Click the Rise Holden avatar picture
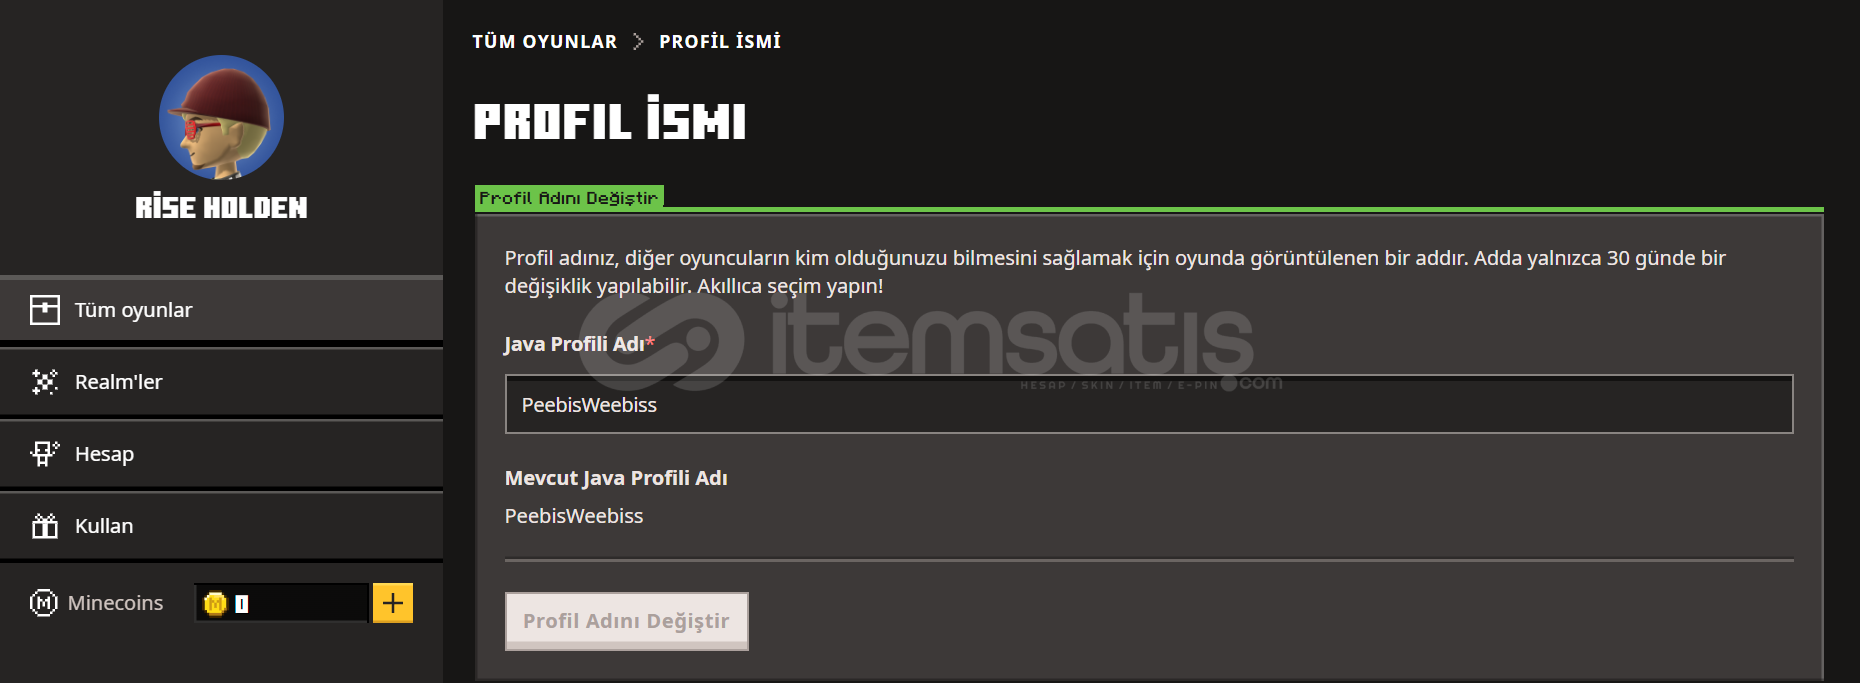The image size is (1860, 683). 221,117
